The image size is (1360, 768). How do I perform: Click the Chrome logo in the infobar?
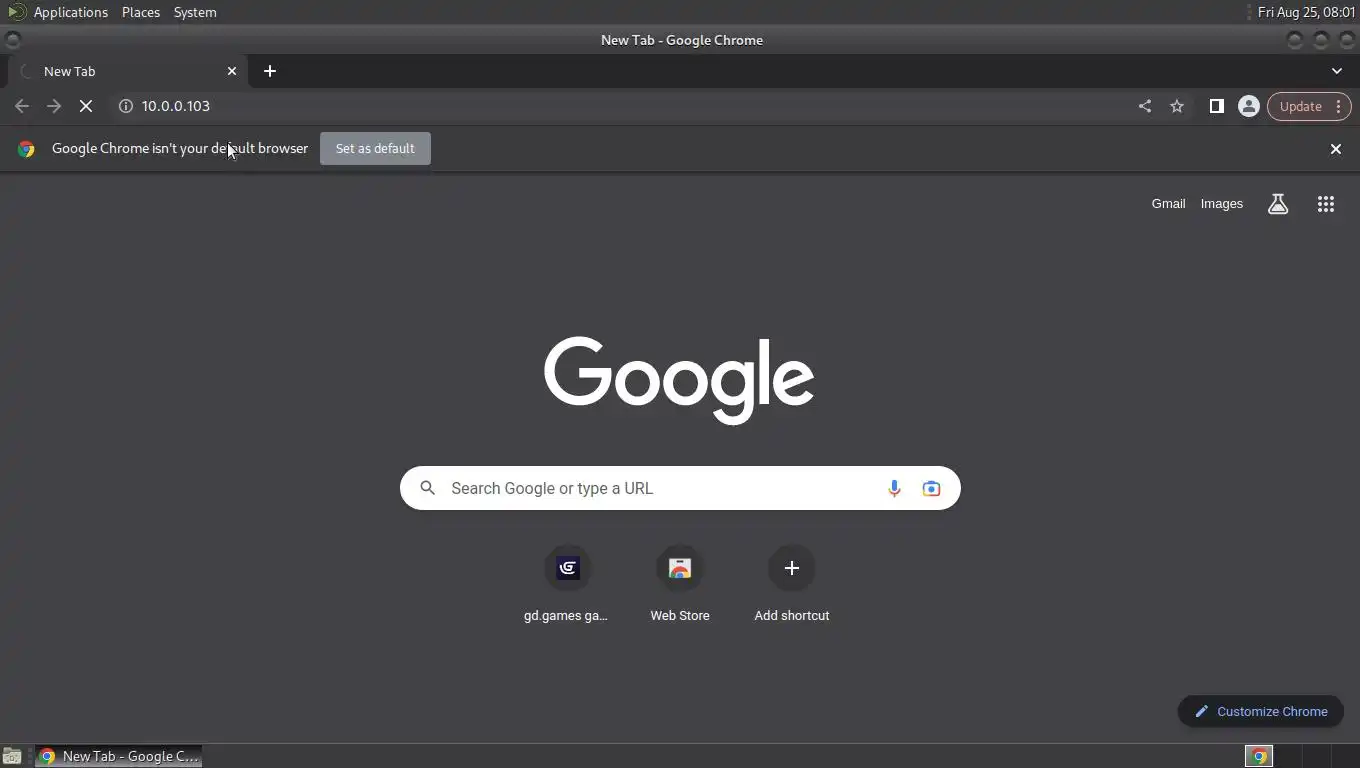coord(26,149)
